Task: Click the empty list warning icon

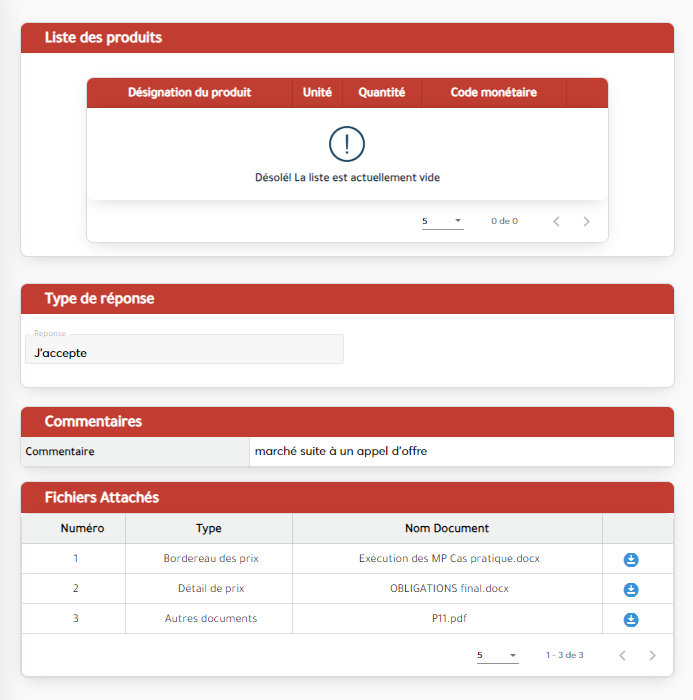Action: click(347, 144)
